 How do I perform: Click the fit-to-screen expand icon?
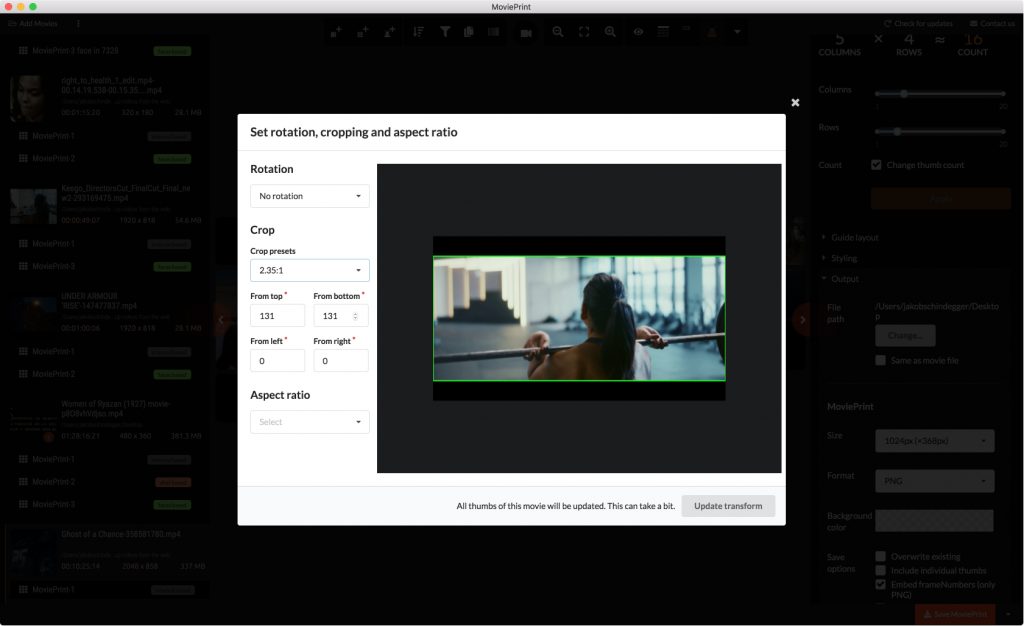click(584, 31)
